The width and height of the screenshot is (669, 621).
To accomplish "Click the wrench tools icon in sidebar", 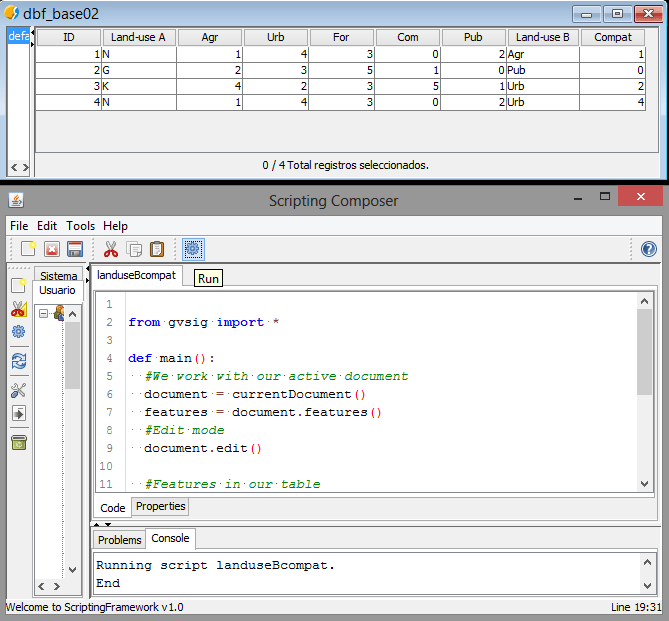I will 18,390.
